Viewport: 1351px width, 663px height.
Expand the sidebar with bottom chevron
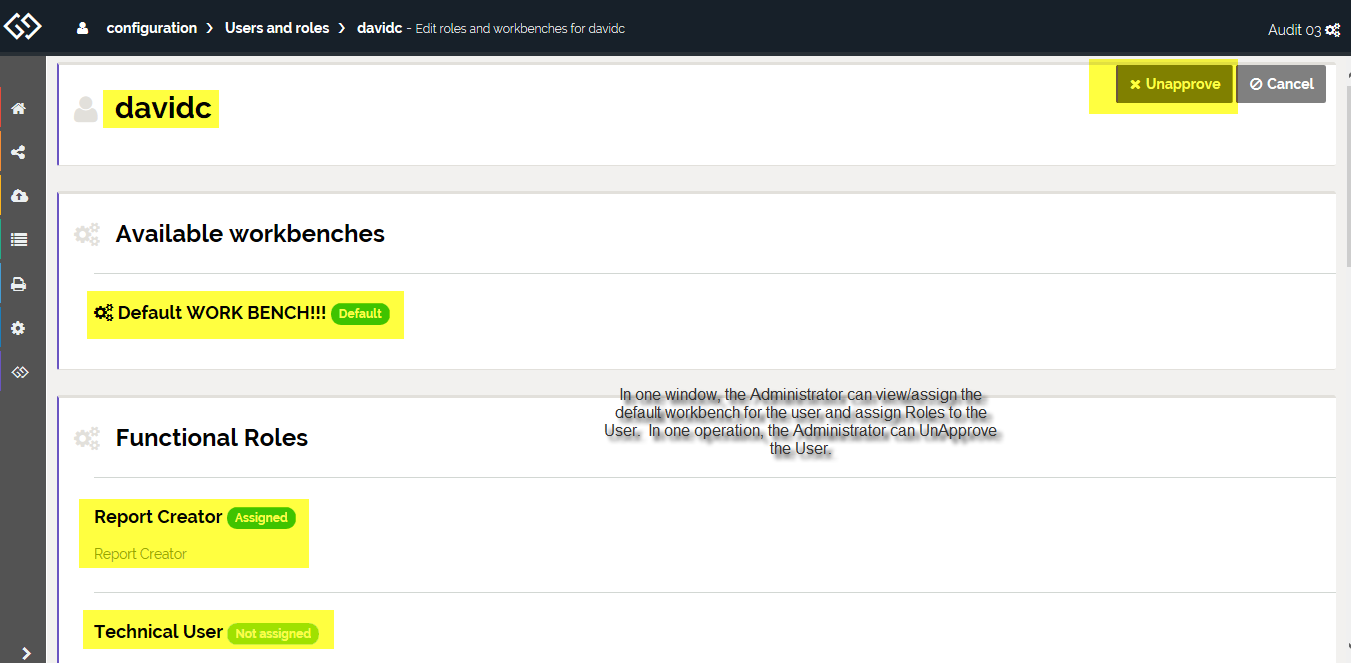pyautogui.click(x=26, y=653)
